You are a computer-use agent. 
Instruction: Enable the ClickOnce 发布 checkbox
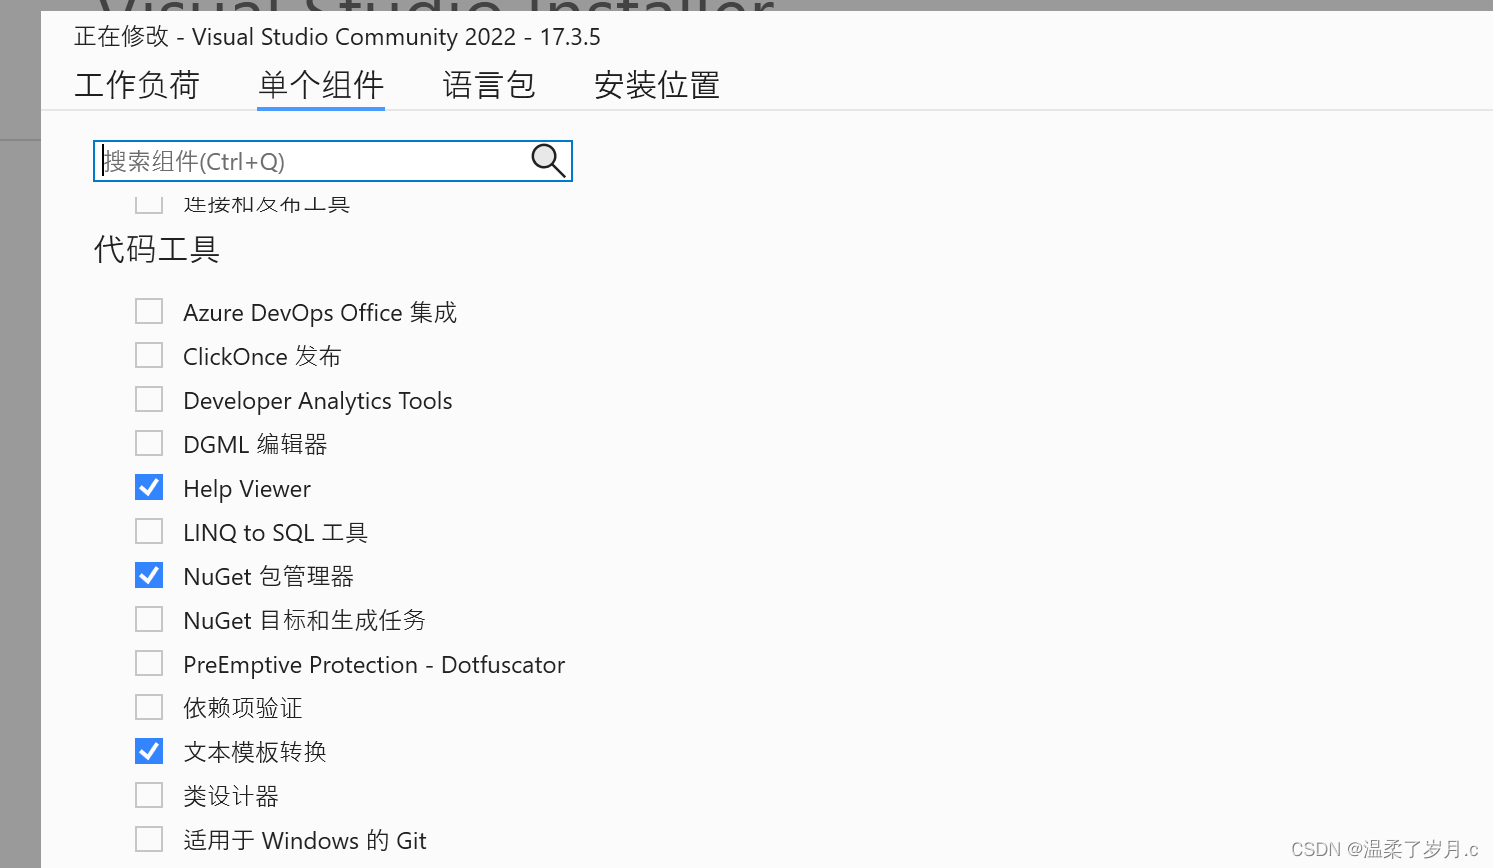pyautogui.click(x=149, y=355)
